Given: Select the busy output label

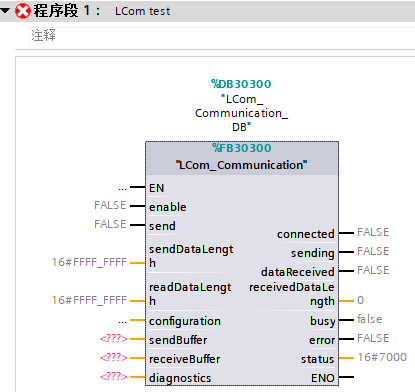Looking at the screenshot, I should tap(323, 321).
